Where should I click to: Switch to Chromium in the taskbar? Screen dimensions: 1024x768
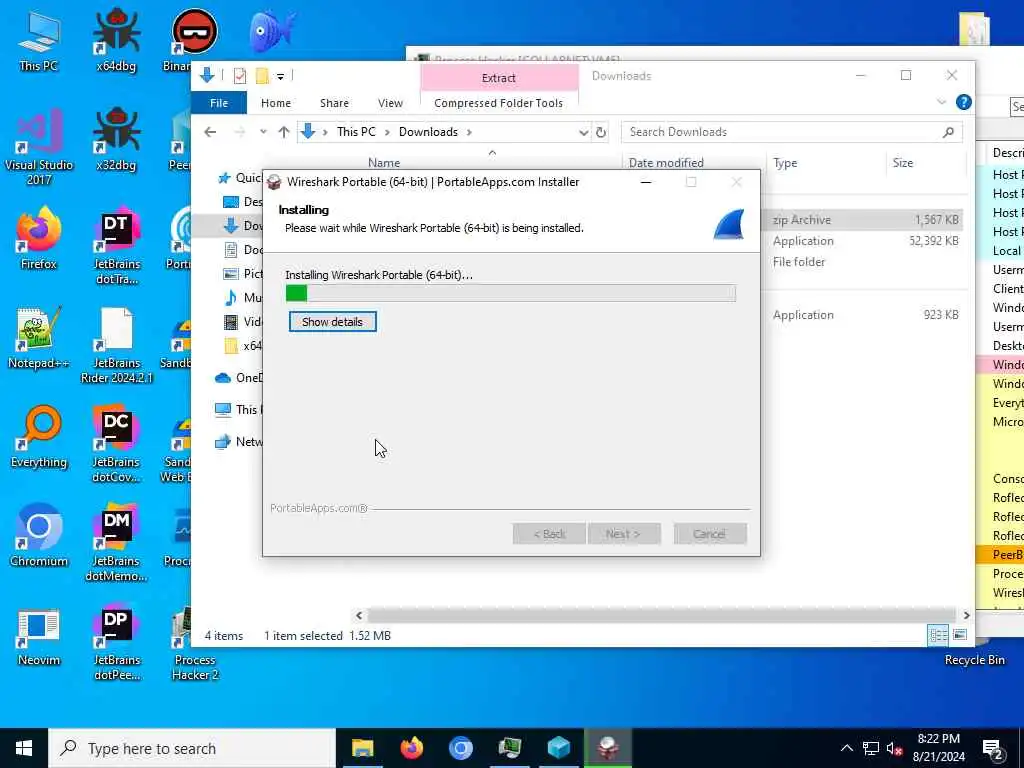(460, 748)
